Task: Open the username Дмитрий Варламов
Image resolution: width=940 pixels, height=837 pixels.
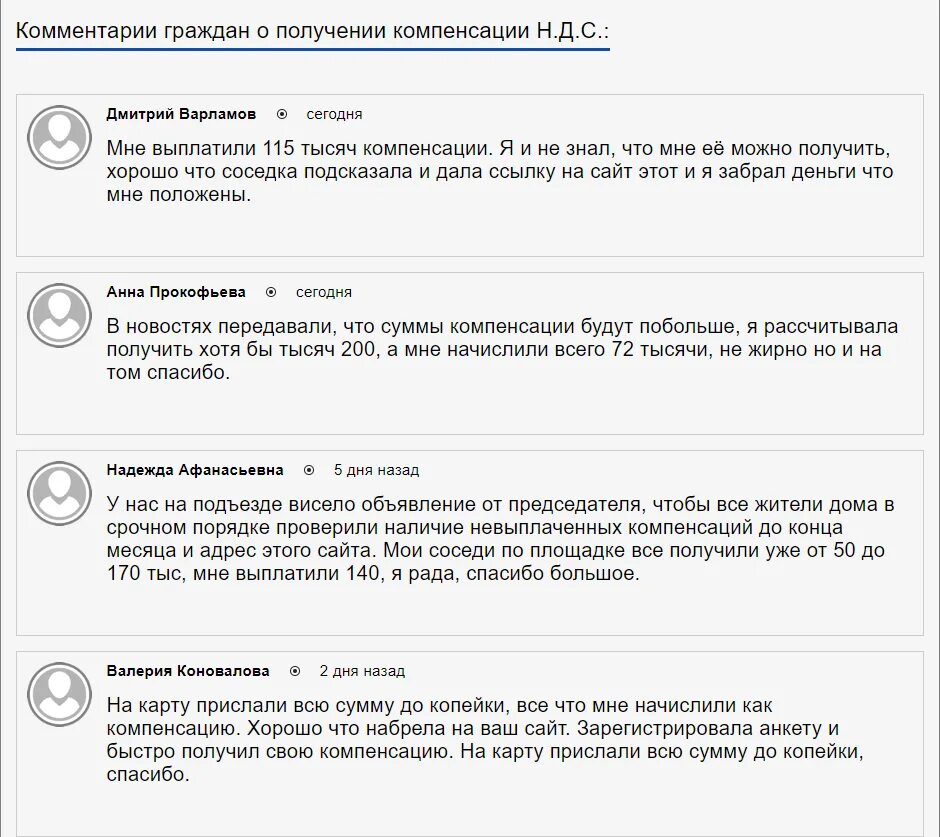Action: [181, 114]
